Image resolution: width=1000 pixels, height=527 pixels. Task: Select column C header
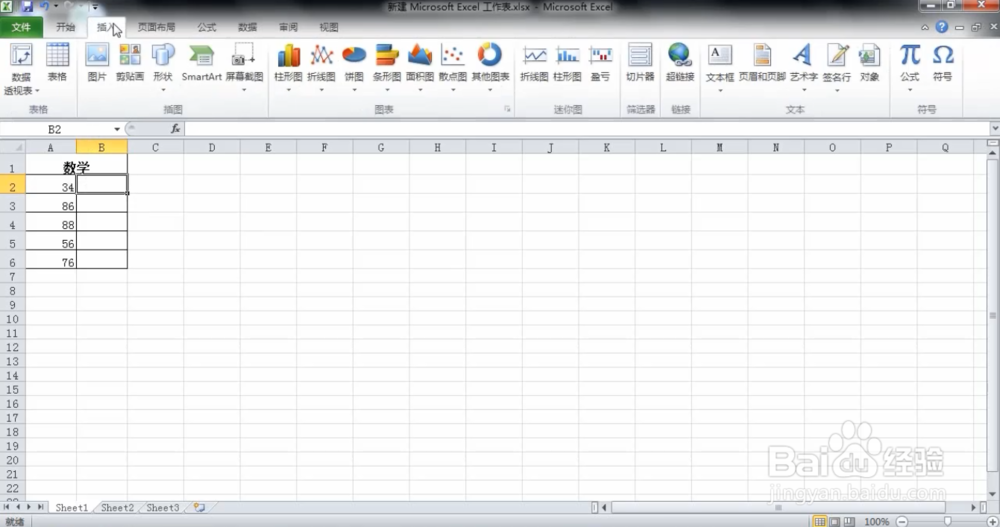155,147
